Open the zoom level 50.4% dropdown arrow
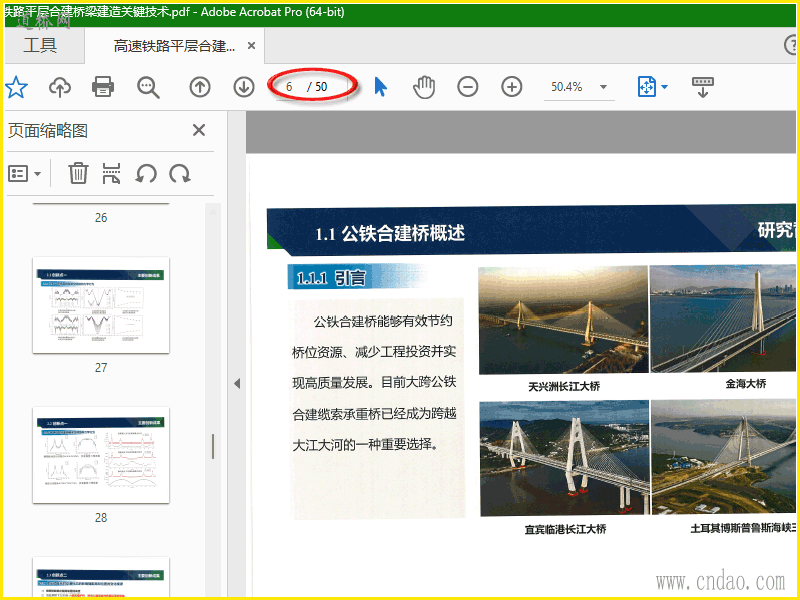Screen dimensions: 800x600 [604, 87]
